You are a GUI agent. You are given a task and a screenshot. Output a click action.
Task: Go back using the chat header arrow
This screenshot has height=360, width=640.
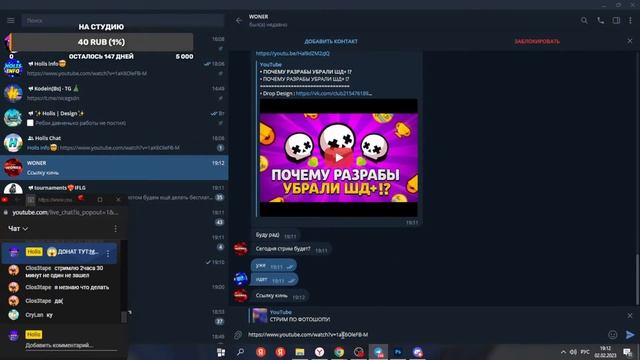239,20
